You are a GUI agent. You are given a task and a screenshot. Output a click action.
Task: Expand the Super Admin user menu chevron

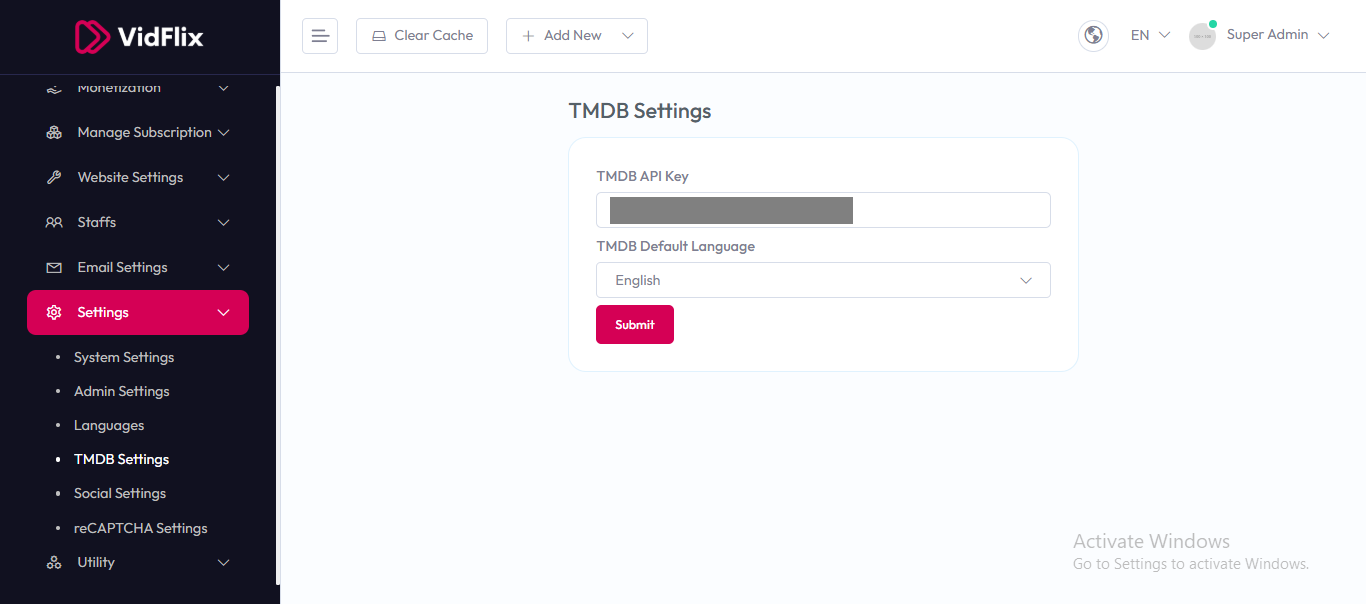1324,36
